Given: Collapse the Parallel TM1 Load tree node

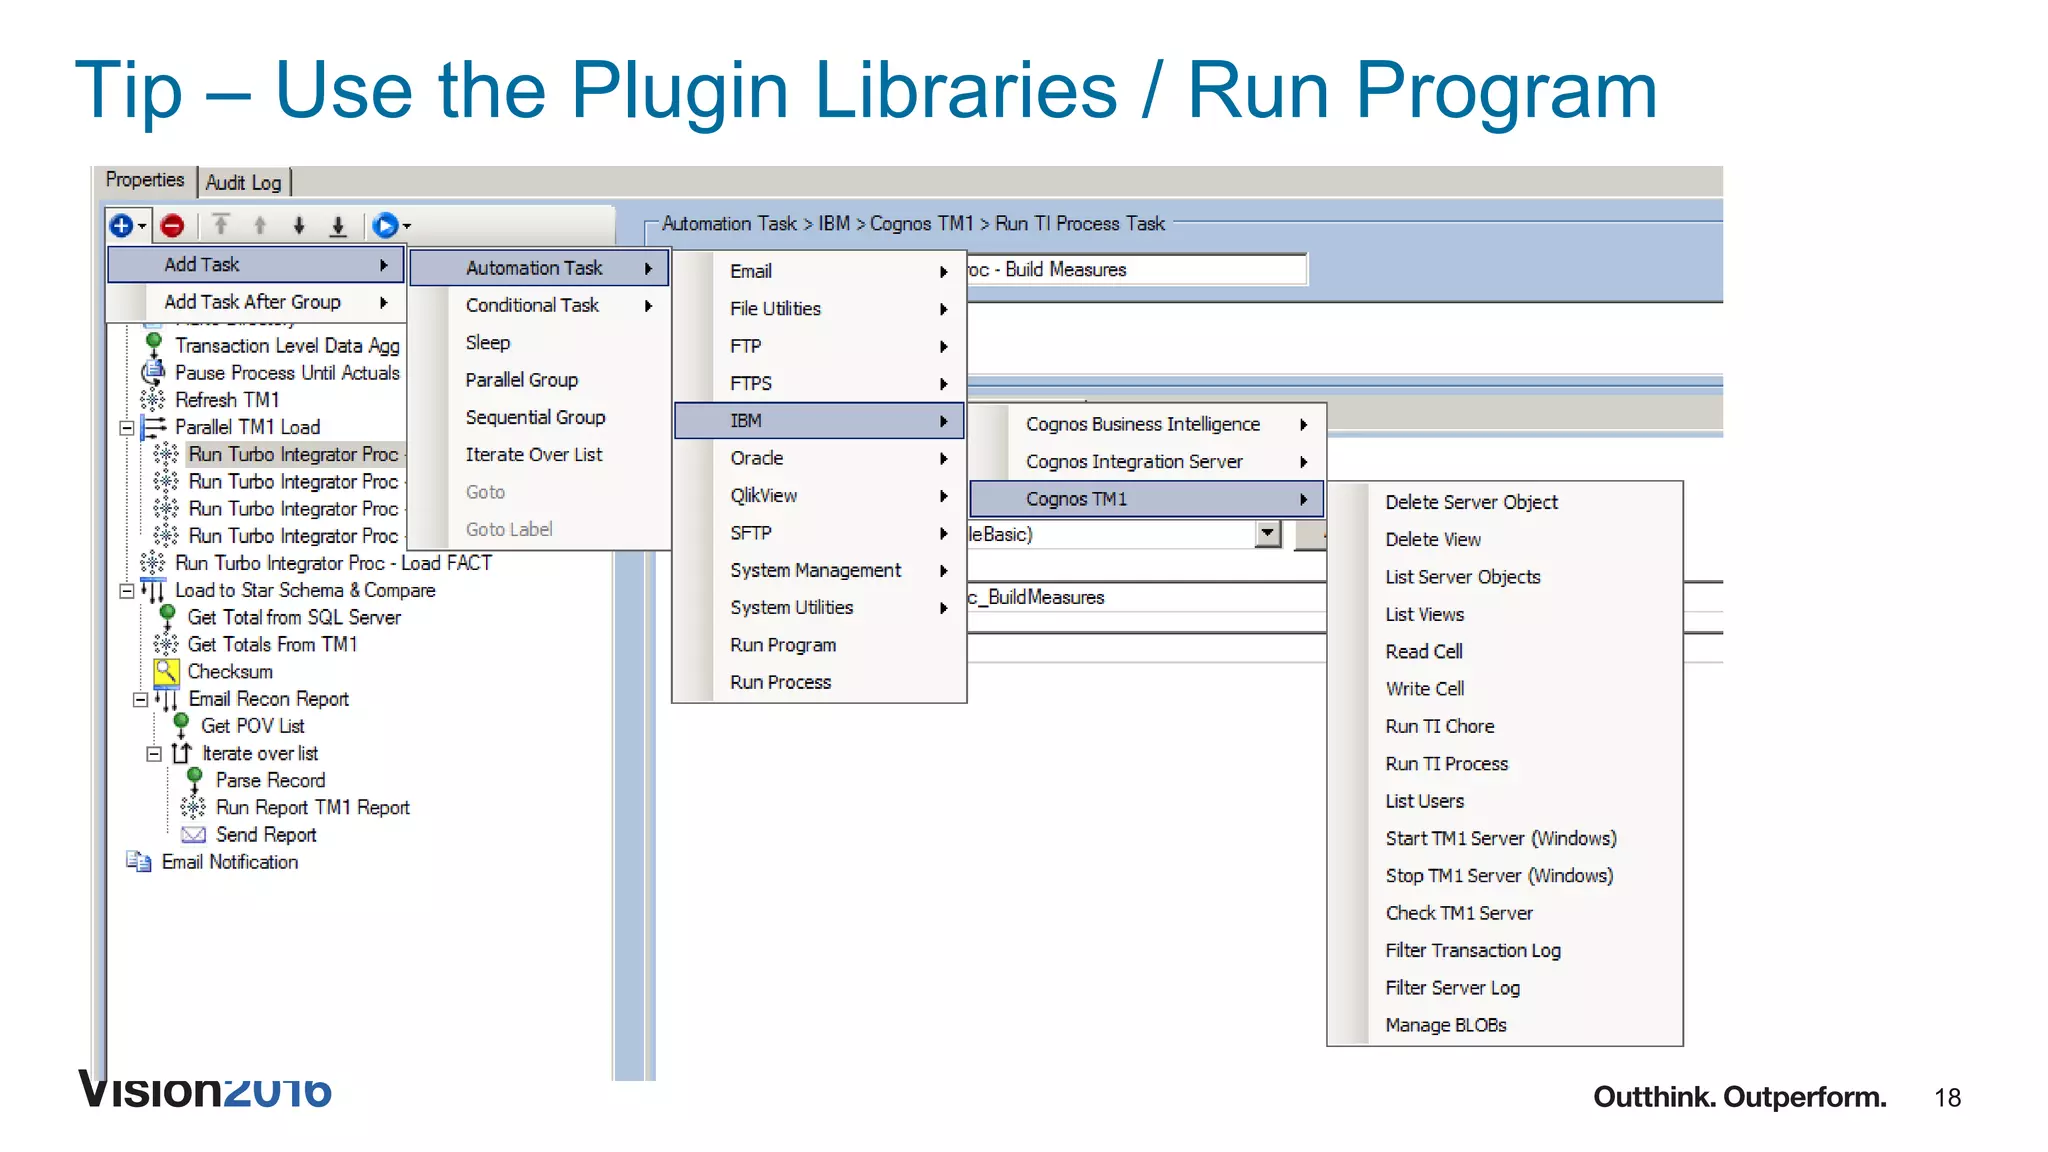Looking at the screenshot, I should tap(127, 428).
